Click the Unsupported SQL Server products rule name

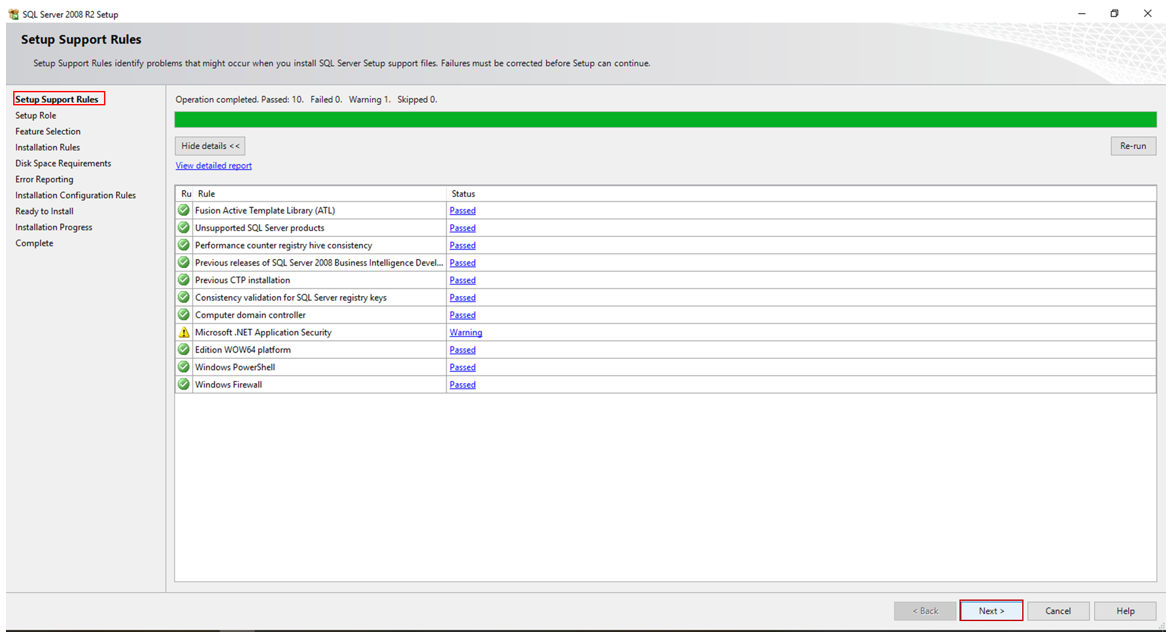259,228
